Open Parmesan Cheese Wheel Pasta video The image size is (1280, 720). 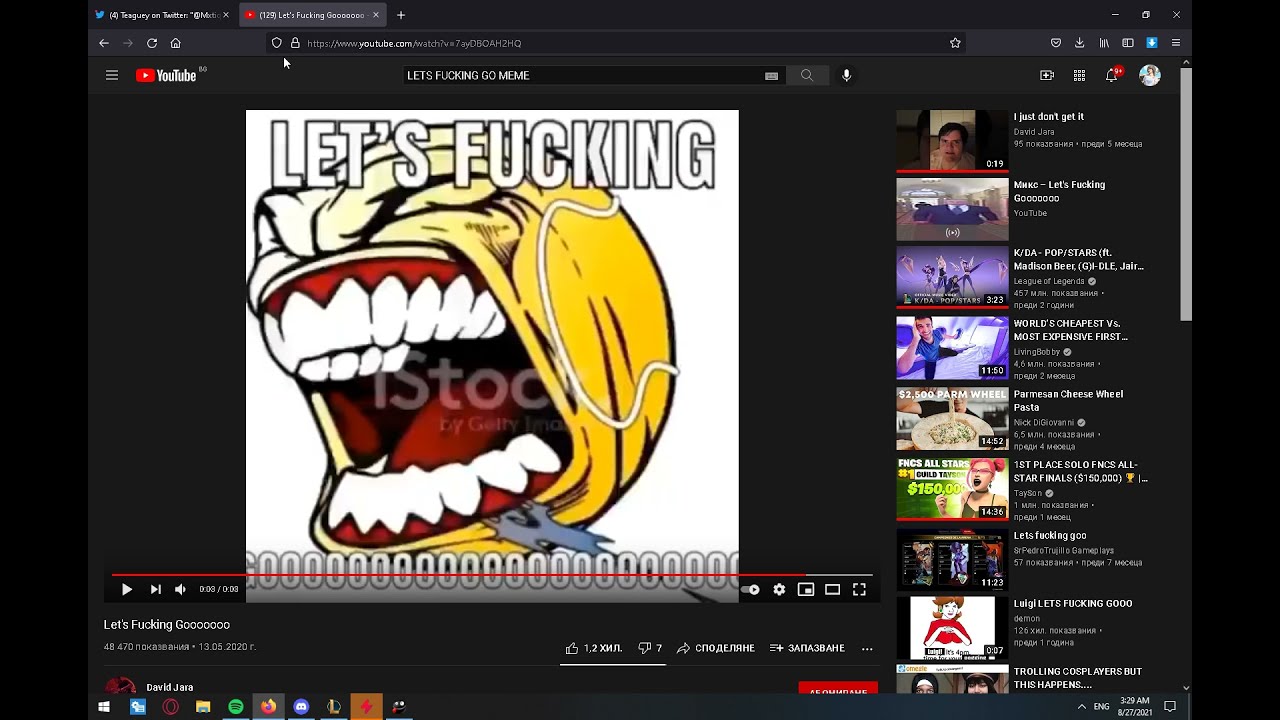(x=952, y=418)
